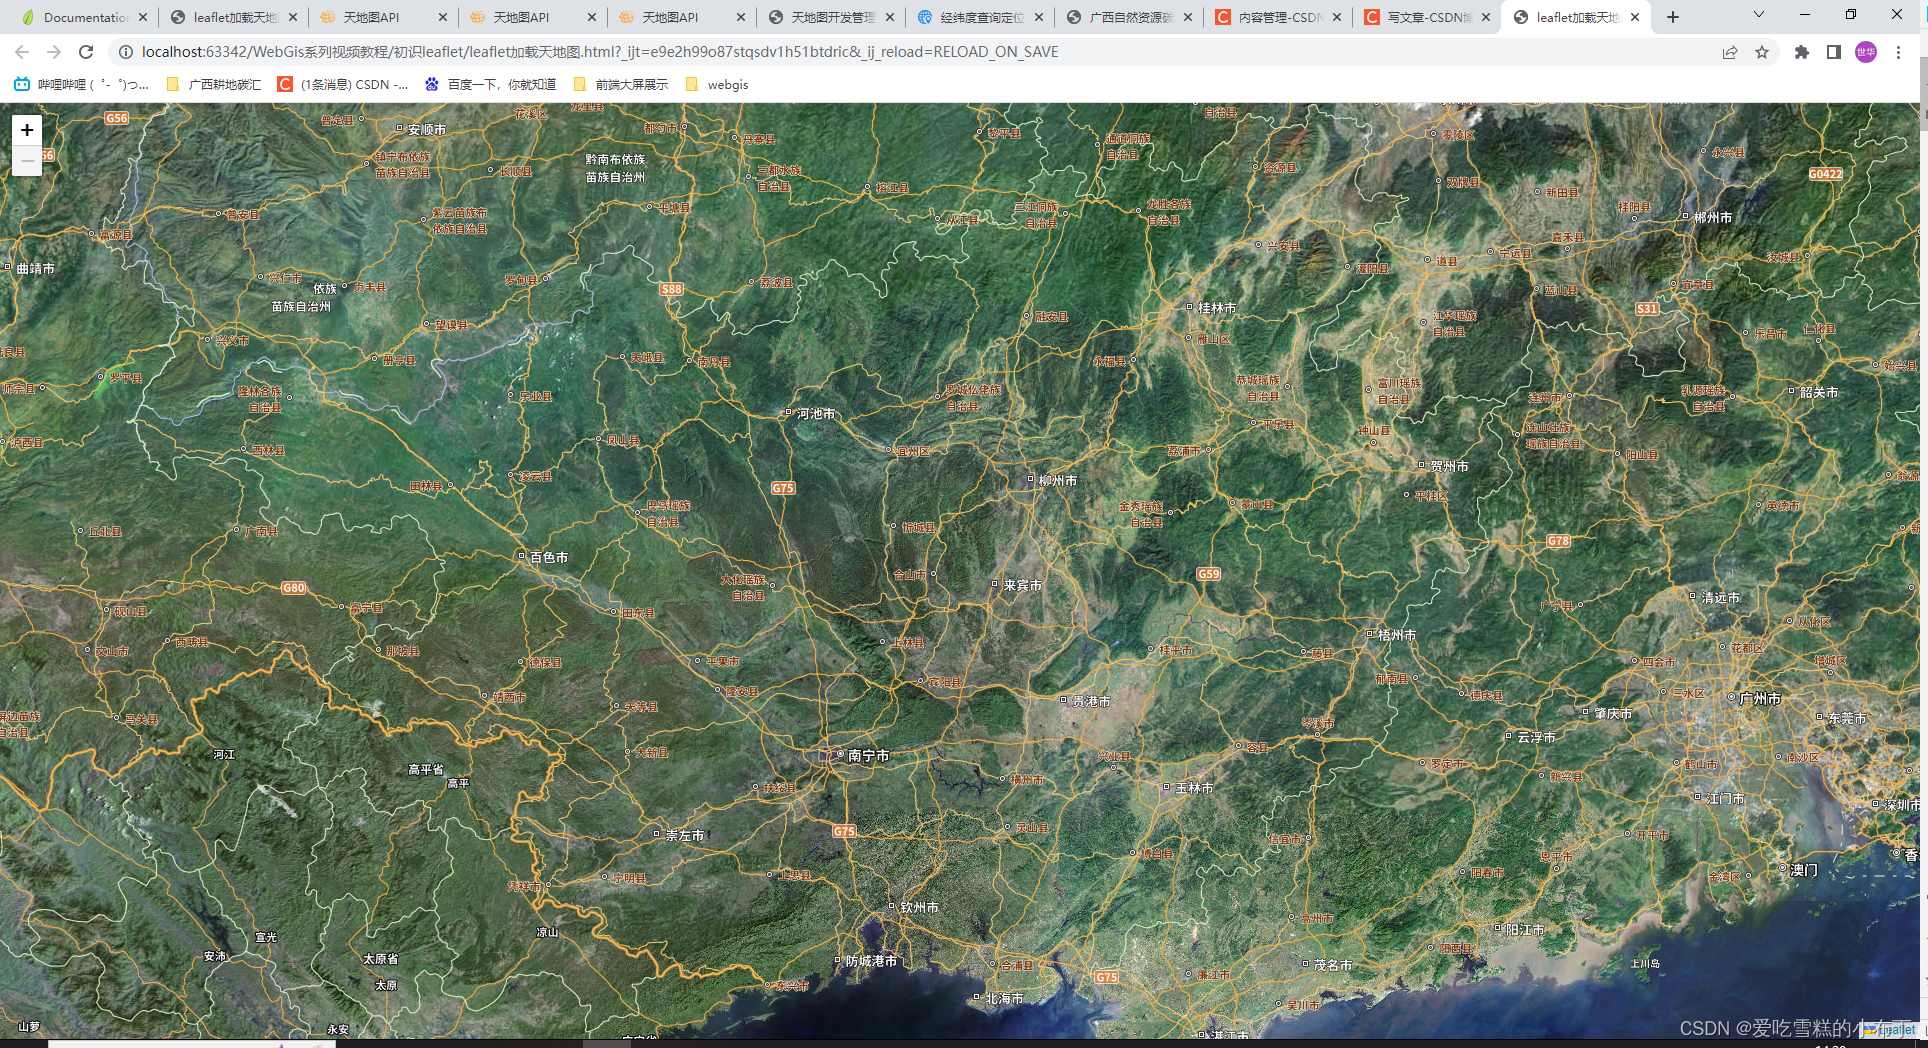Viewport: 1928px width, 1048px height.
Task: Click the 玉林市 label on map
Action: 1194,788
